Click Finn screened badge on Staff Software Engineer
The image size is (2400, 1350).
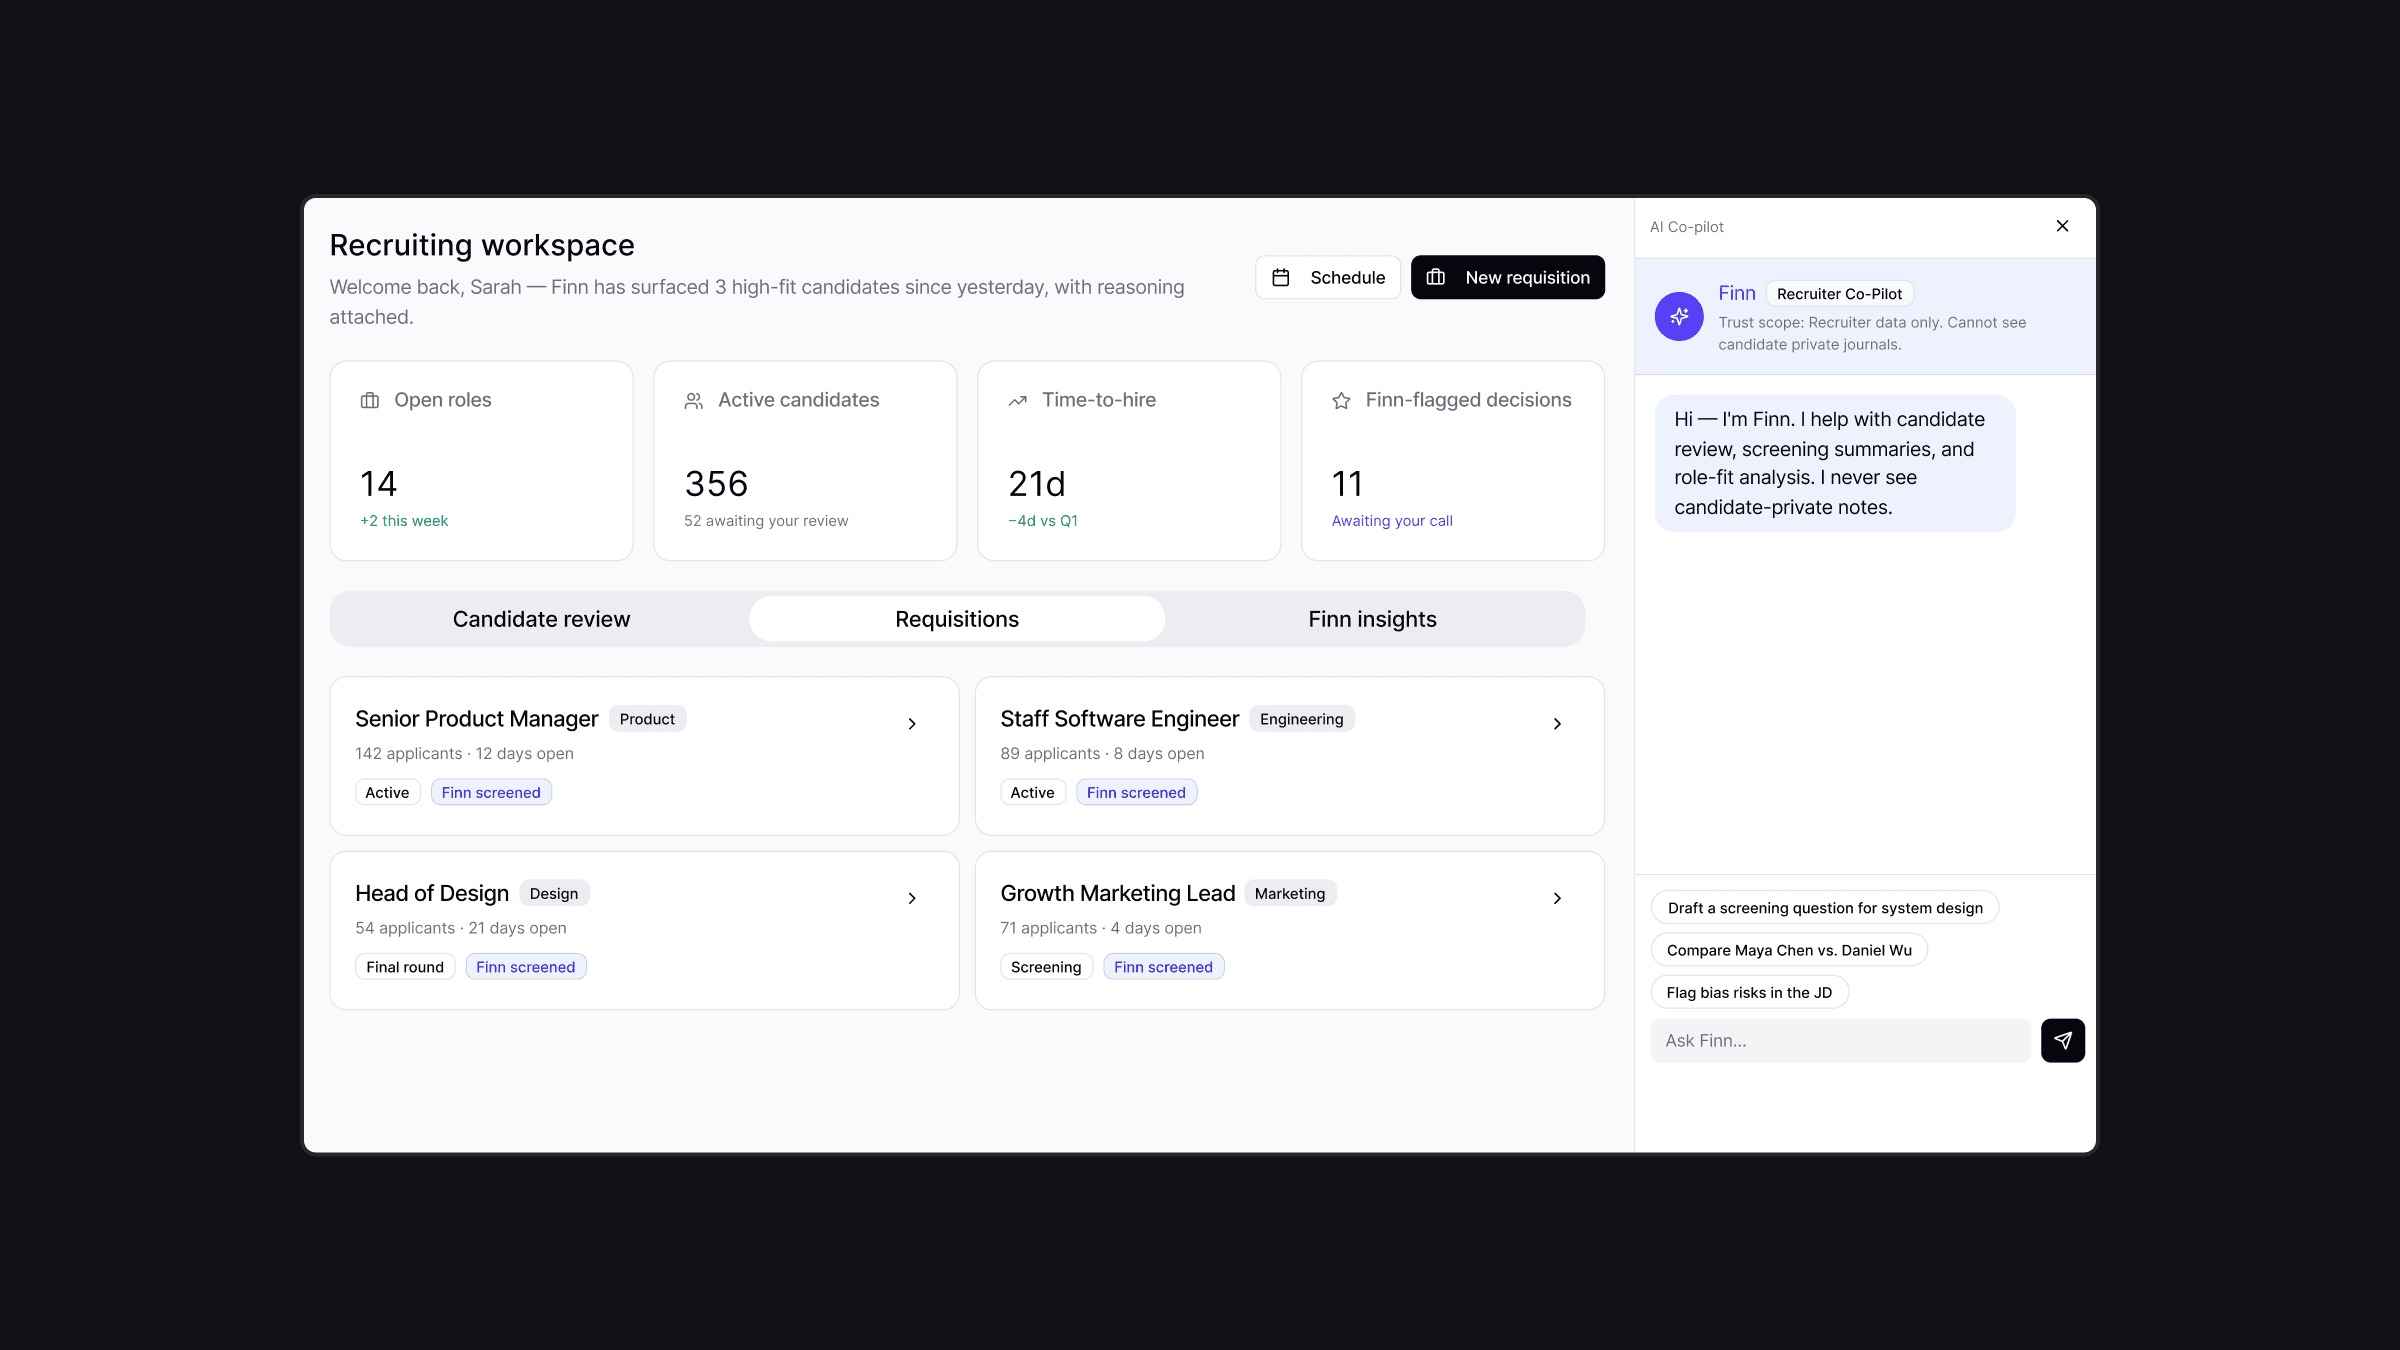[x=1136, y=792]
